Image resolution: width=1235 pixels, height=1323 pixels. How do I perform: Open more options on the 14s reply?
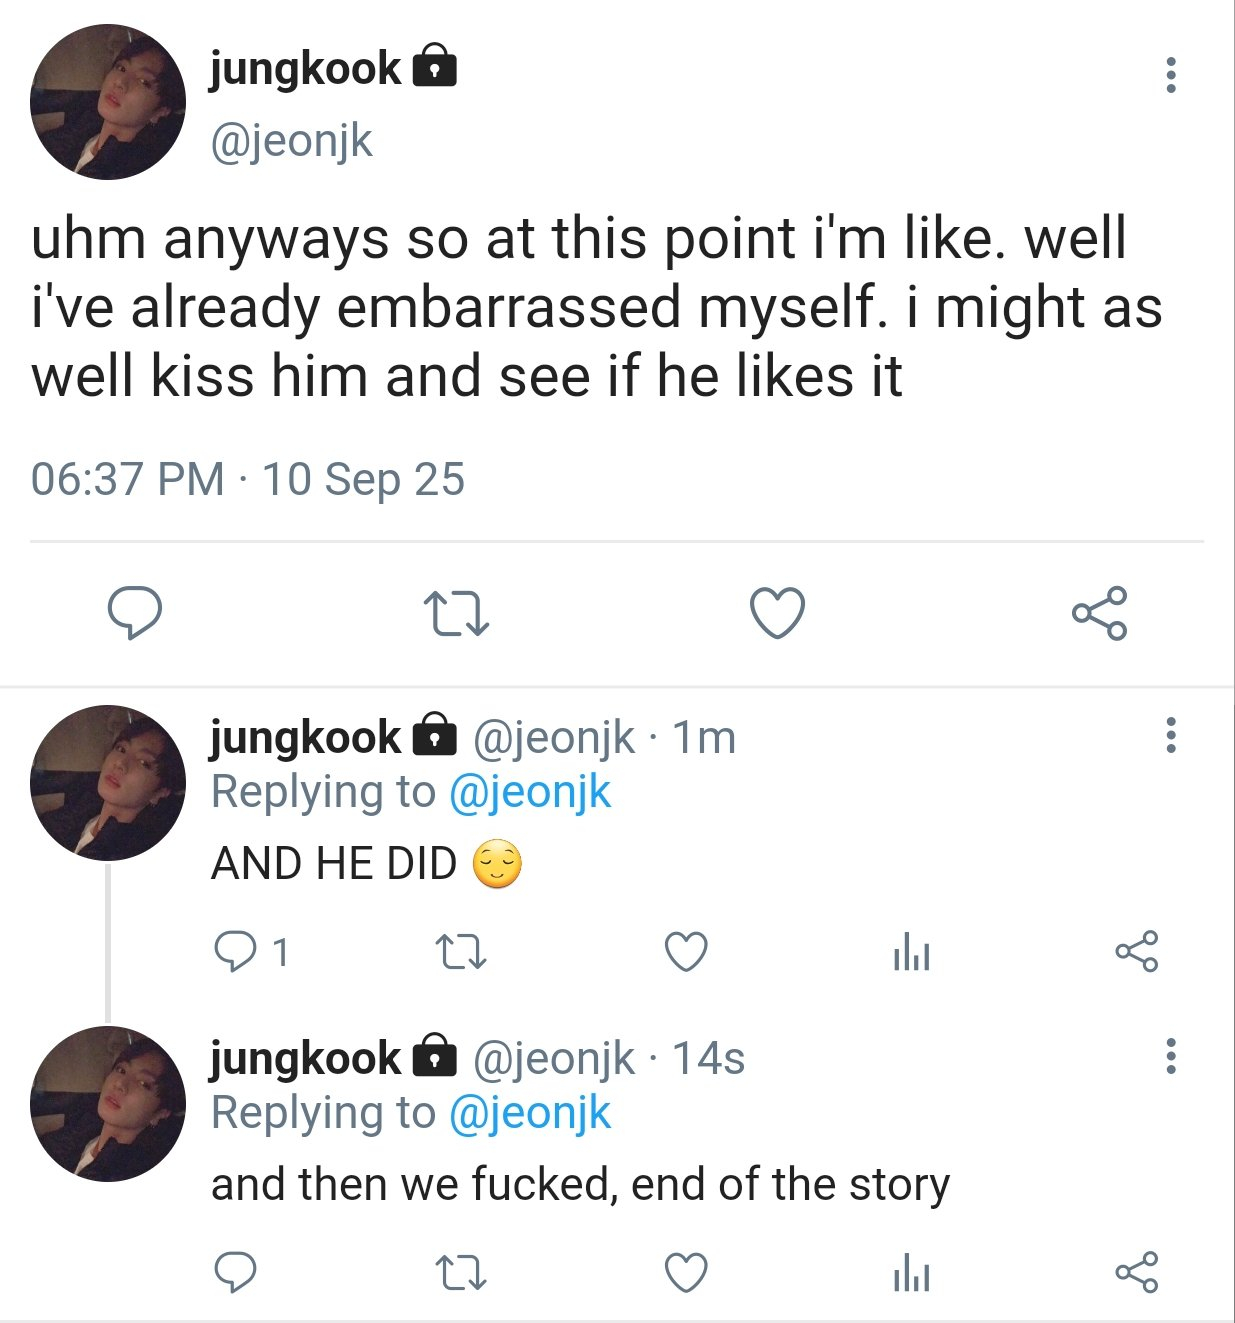click(1171, 1056)
